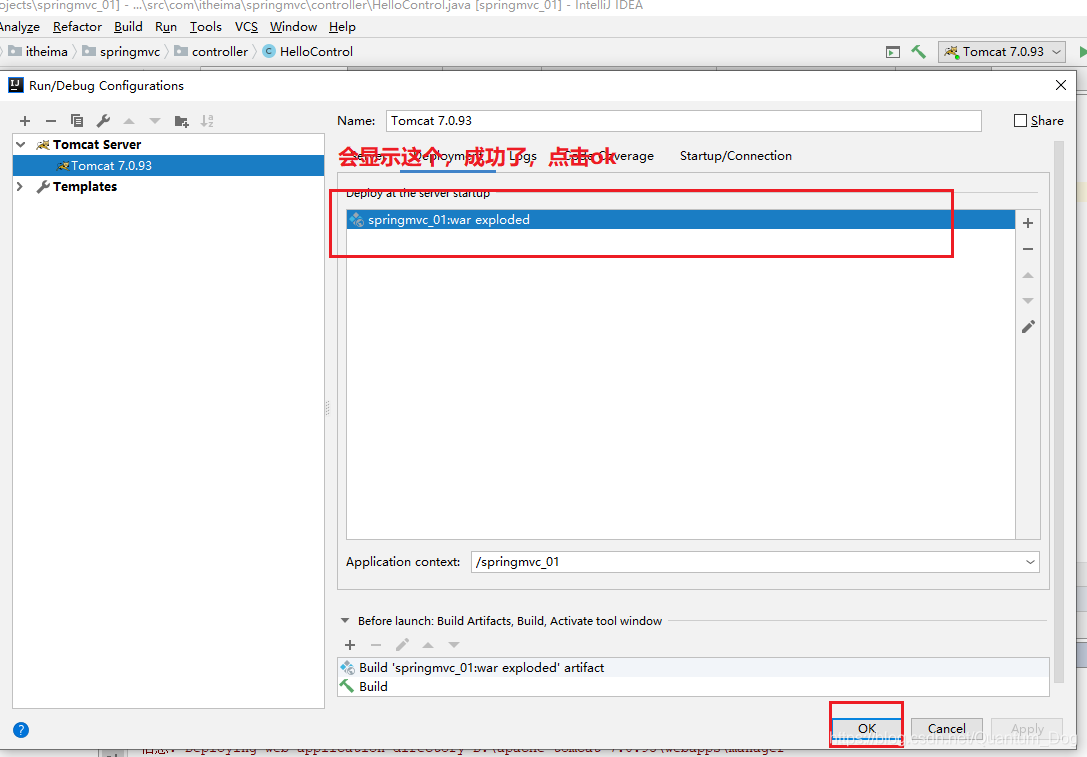Expand the Templates tree node
Image resolution: width=1087 pixels, height=757 pixels.
pos(20,186)
